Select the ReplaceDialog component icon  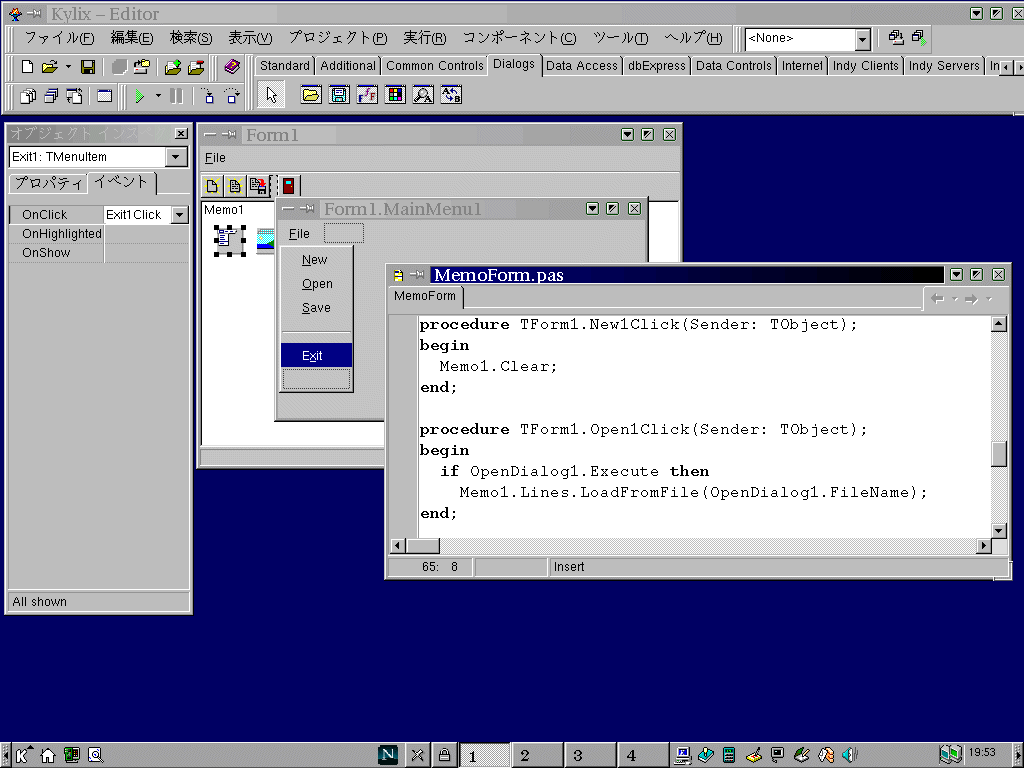click(451, 95)
